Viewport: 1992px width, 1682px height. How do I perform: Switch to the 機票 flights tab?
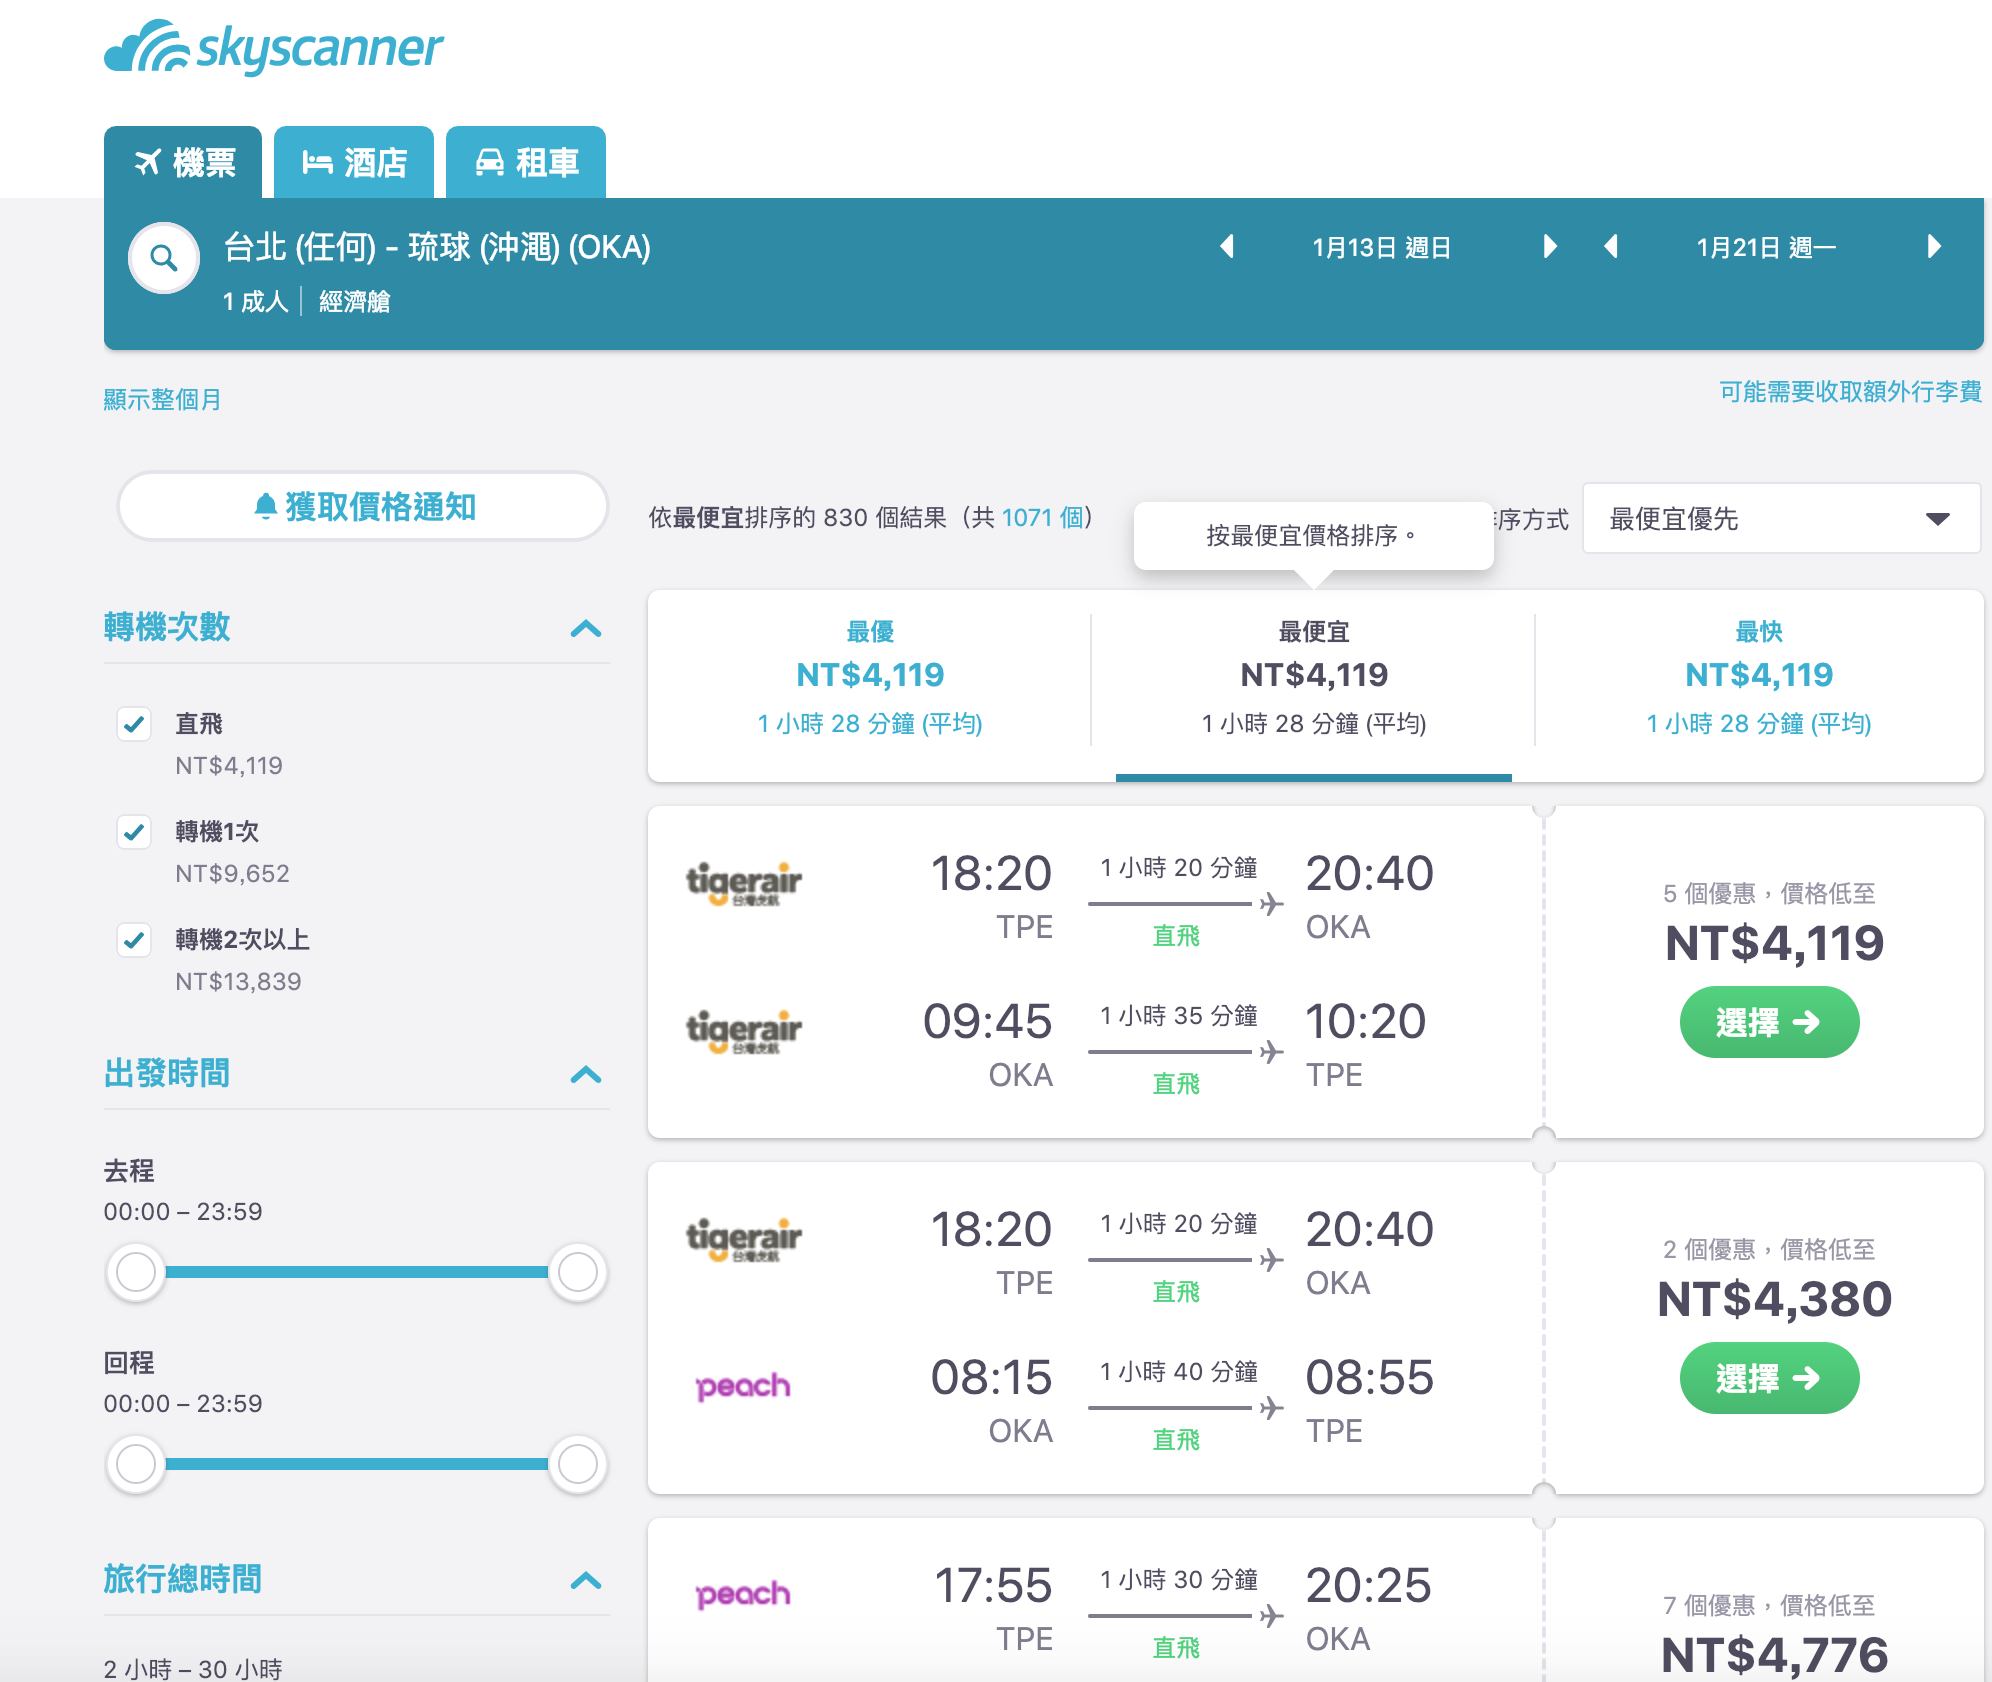pyautogui.click(x=183, y=162)
